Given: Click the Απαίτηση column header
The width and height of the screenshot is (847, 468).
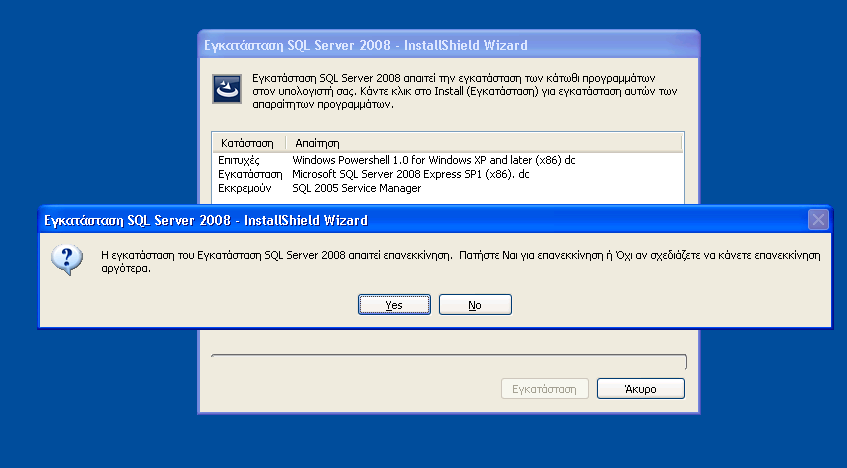Looking at the screenshot, I should 483,143.
